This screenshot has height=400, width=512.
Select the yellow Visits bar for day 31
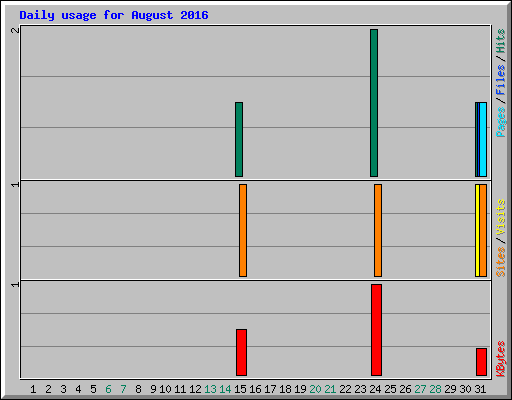tap(477, 230)
